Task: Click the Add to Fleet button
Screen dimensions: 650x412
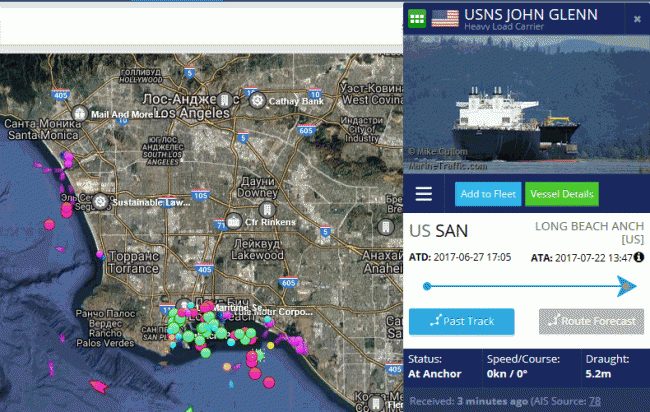Action: (488, 194)
